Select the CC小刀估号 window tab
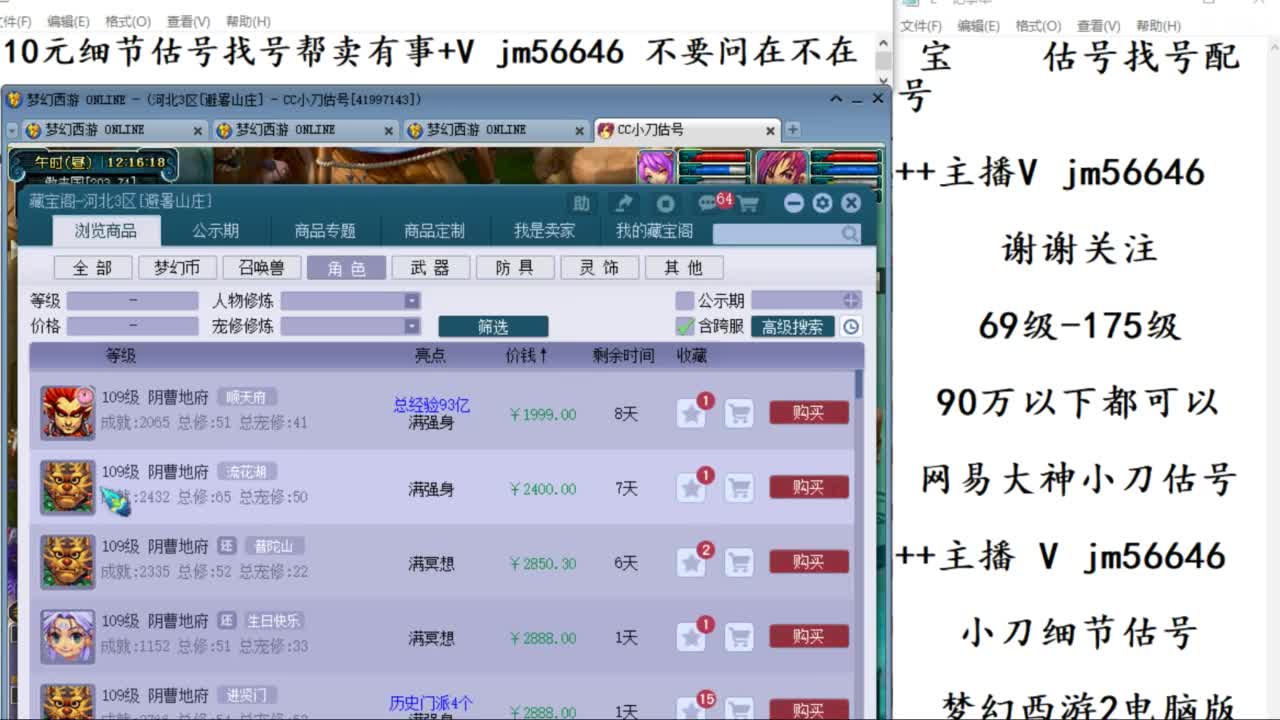Image resolution: width=1280 pixels, height=720 pixels. click(x=686, y=130)
